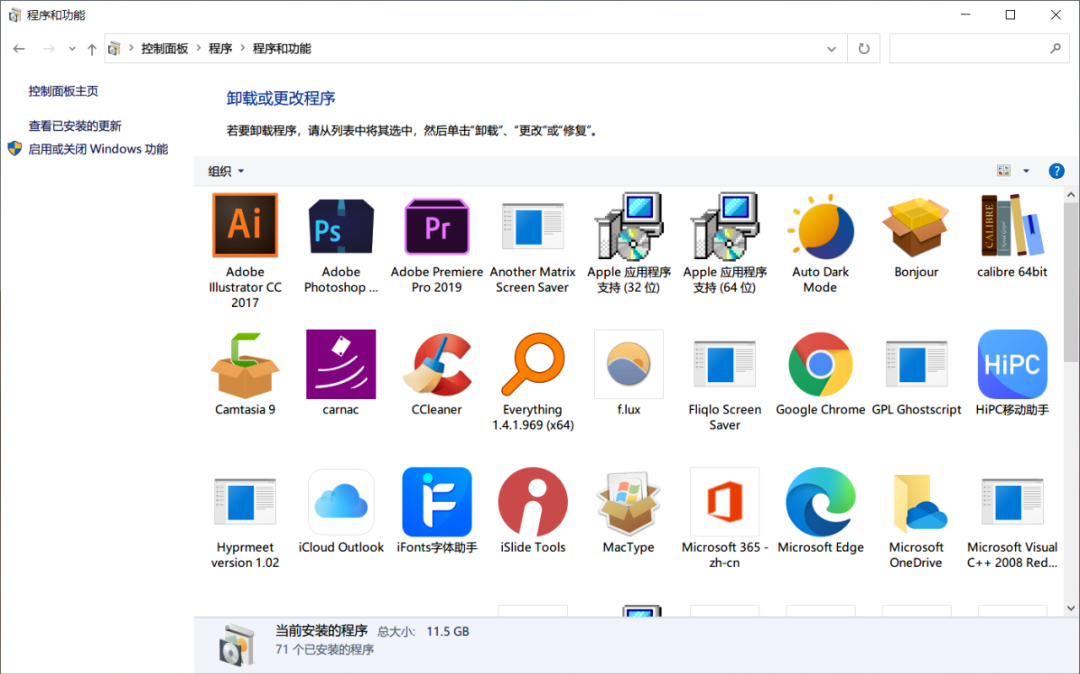Navigate to 控制面板 breadcrumb

165,49
